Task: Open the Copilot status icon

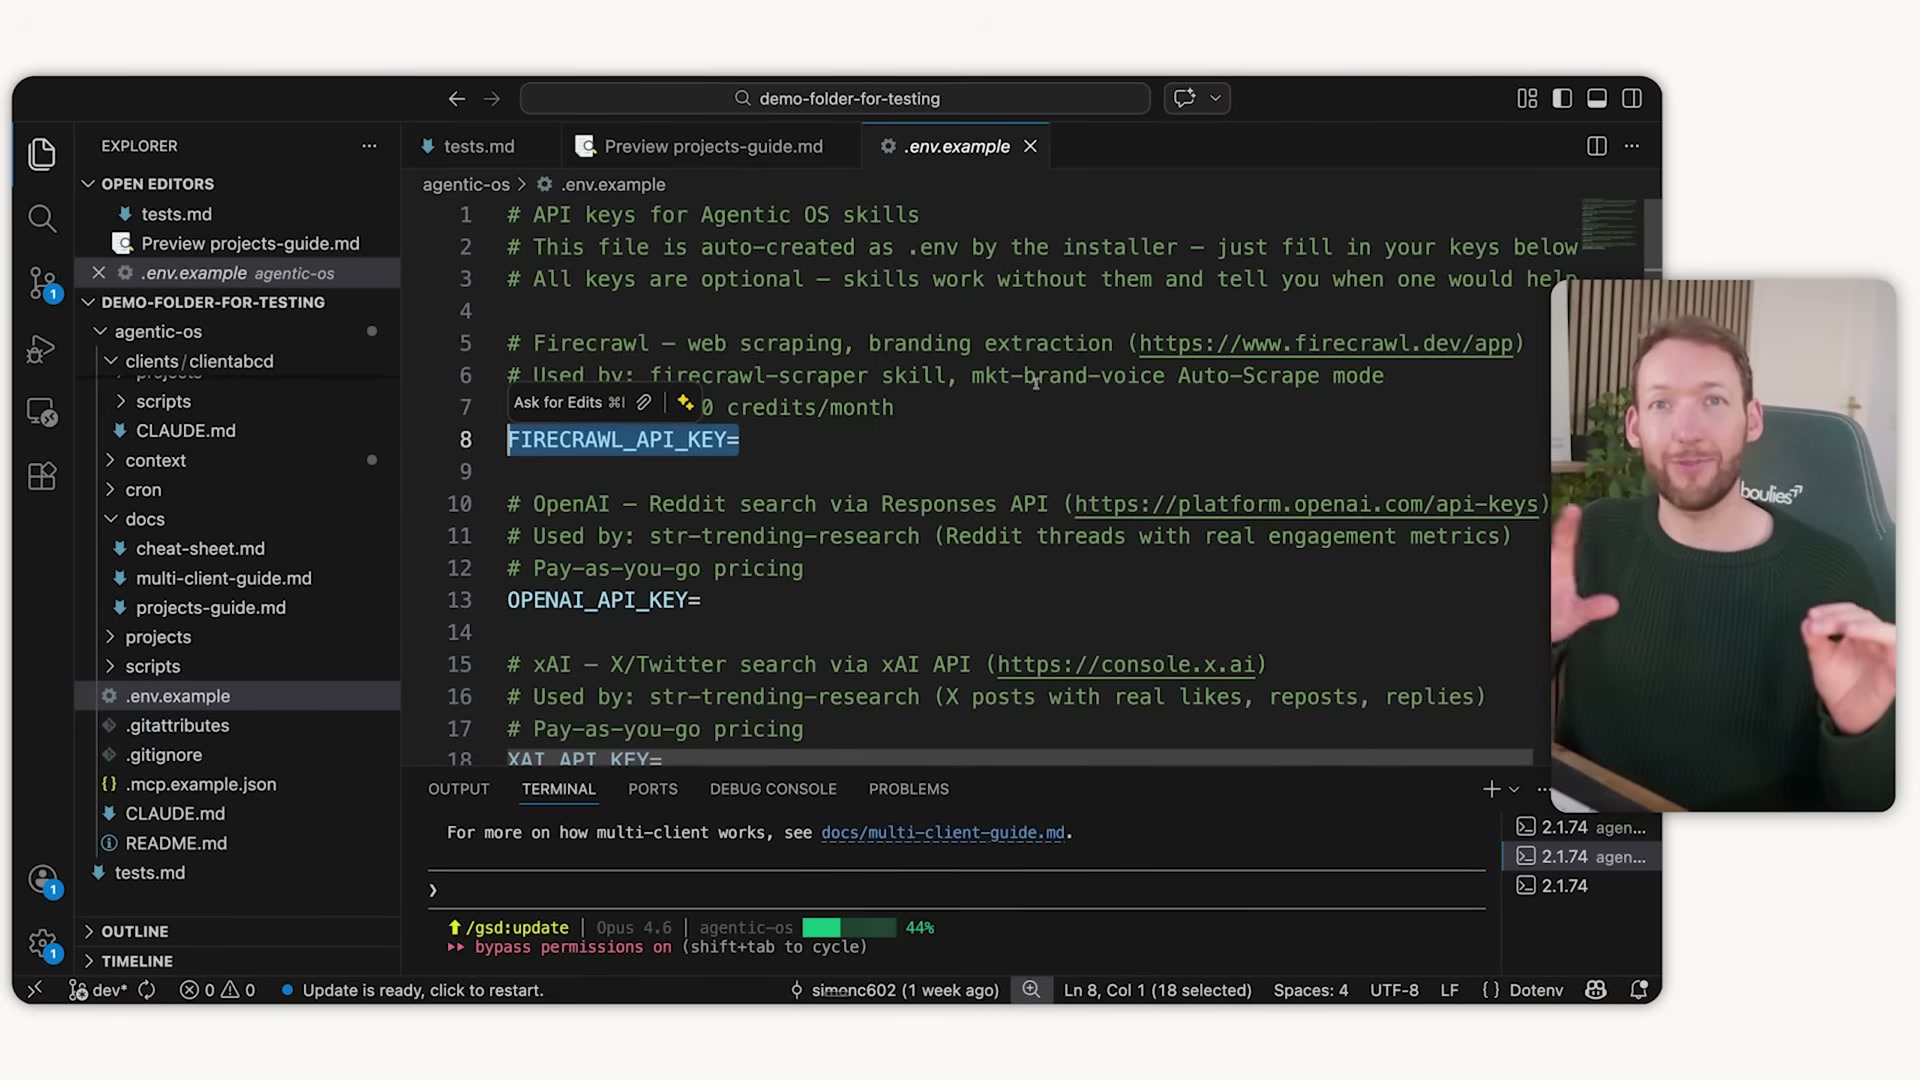Action: pyautogui.click(x=1596, y=990)
